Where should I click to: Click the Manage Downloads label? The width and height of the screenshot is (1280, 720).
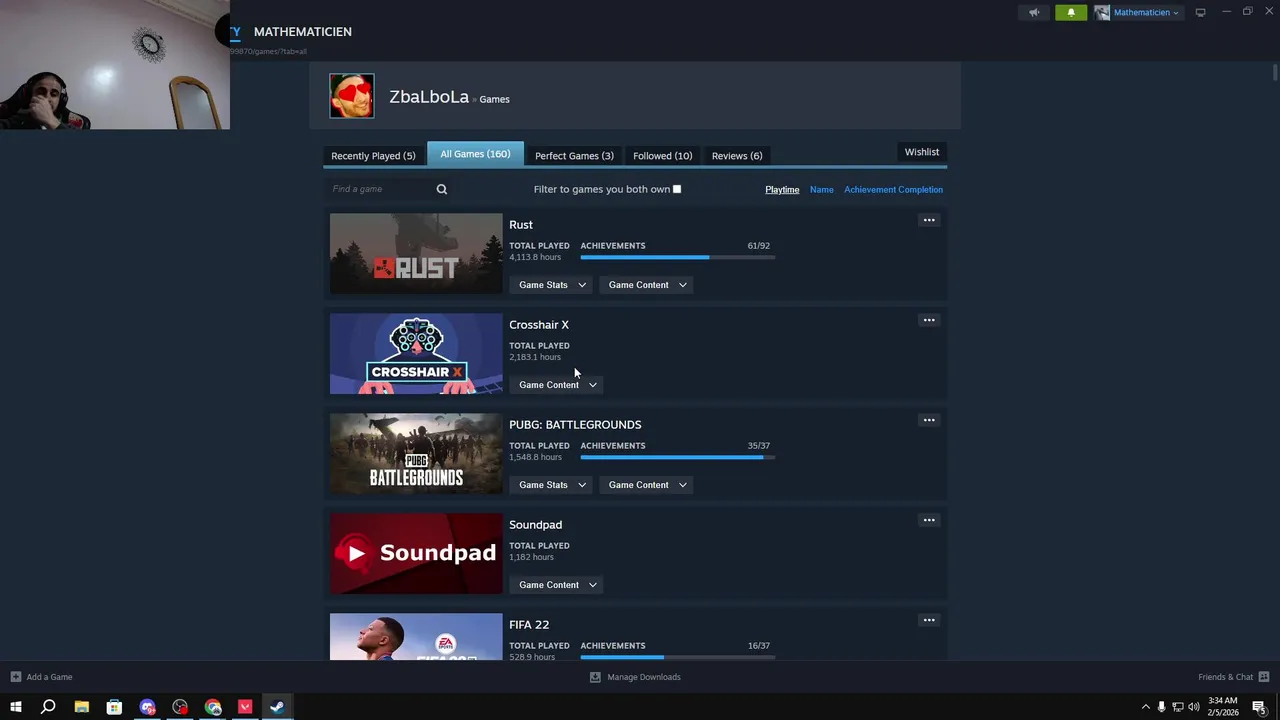click(644, 677)
